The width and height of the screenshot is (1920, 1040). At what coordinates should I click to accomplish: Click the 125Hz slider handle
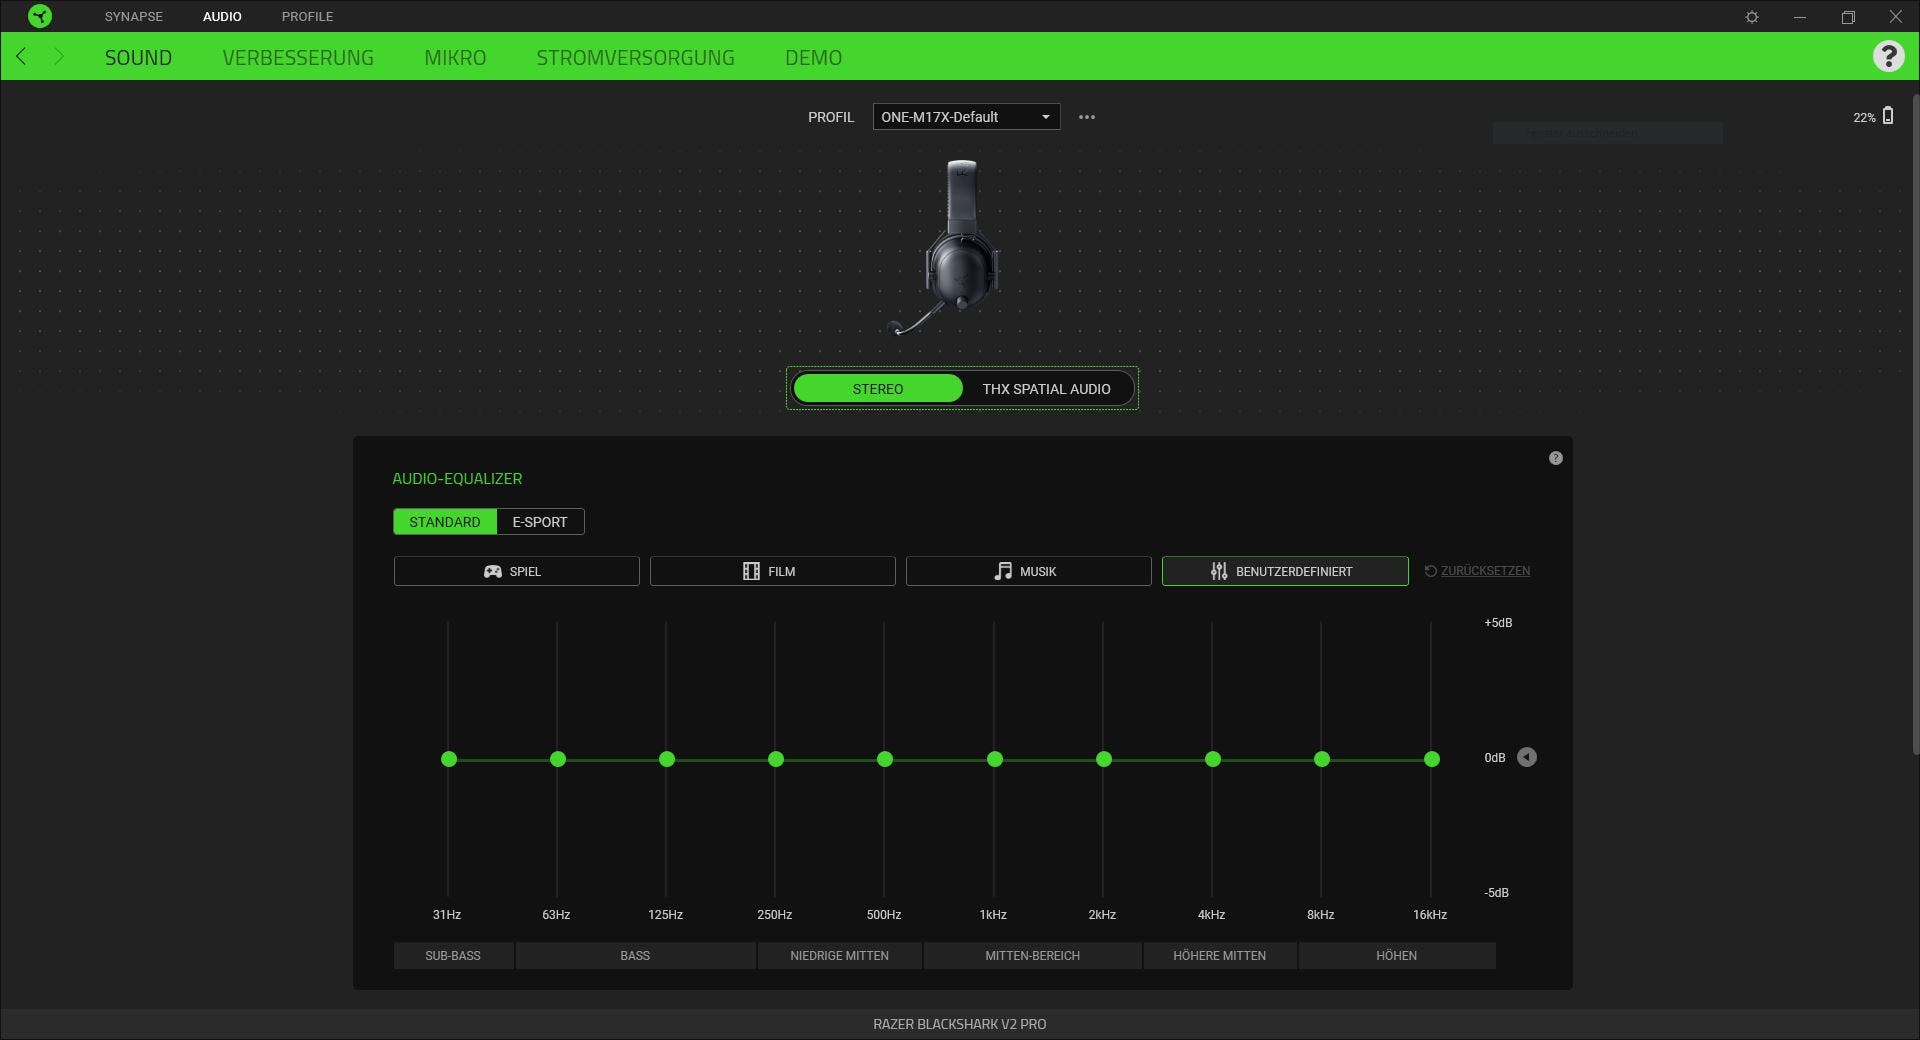coord(667,759)
